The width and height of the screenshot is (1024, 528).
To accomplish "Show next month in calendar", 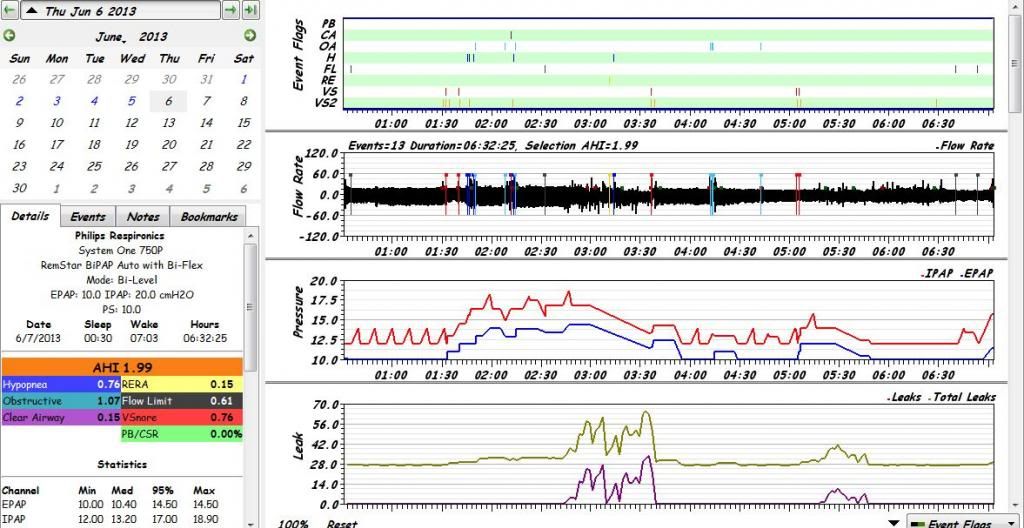I will [x=249, y=36].
